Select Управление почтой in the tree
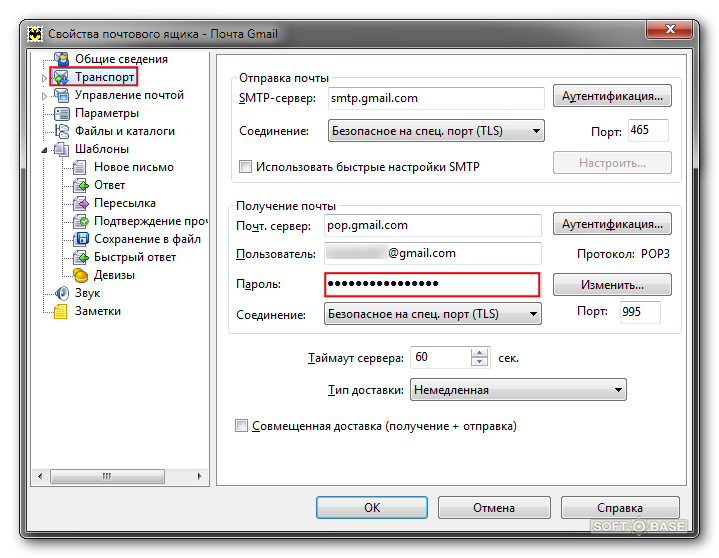 click(129, 95)
